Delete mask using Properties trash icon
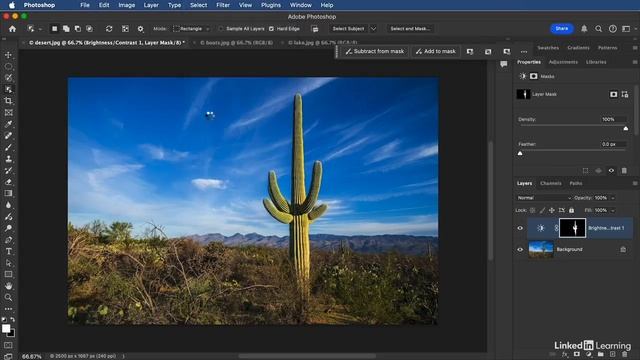The width and height of the screenshot is (640, 360). [x=624, y=171]
